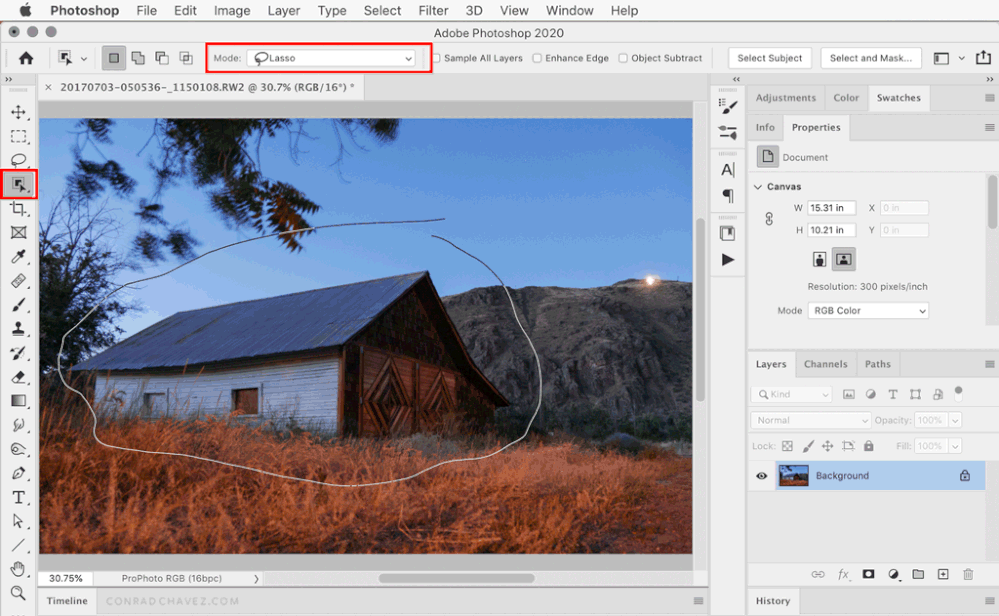Select the Gradient tool
The width and height of the screenshot is (999, 616).
click(18, 401)
